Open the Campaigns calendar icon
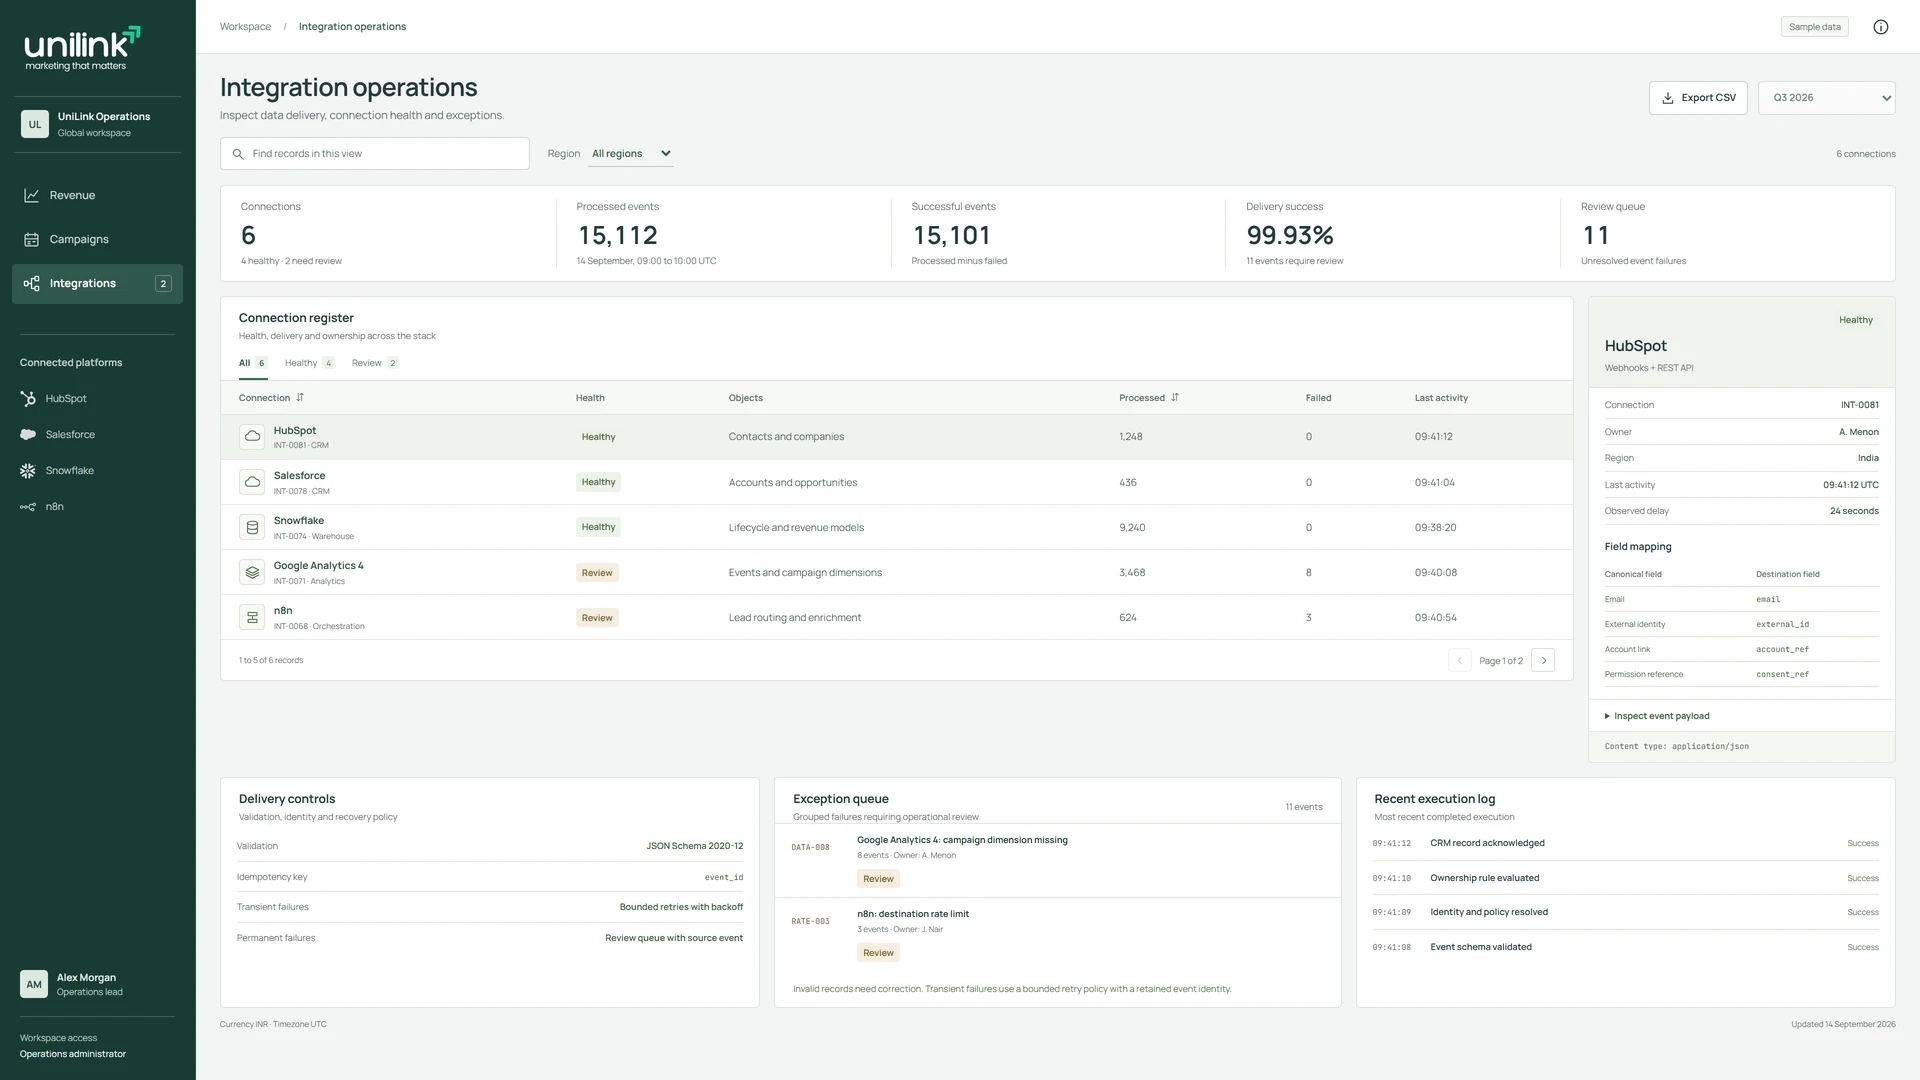The width and height of the screenshot is (1920, 1080). coord(31,239)
